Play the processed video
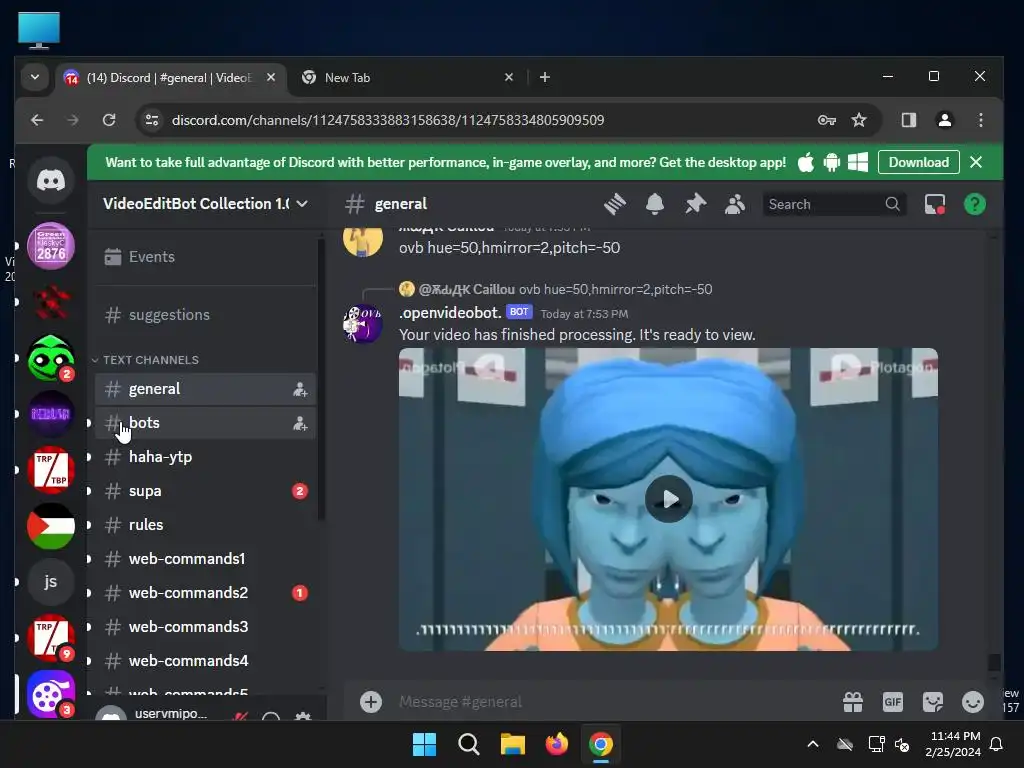This screenshot has width=1024, height=768. 669,500
